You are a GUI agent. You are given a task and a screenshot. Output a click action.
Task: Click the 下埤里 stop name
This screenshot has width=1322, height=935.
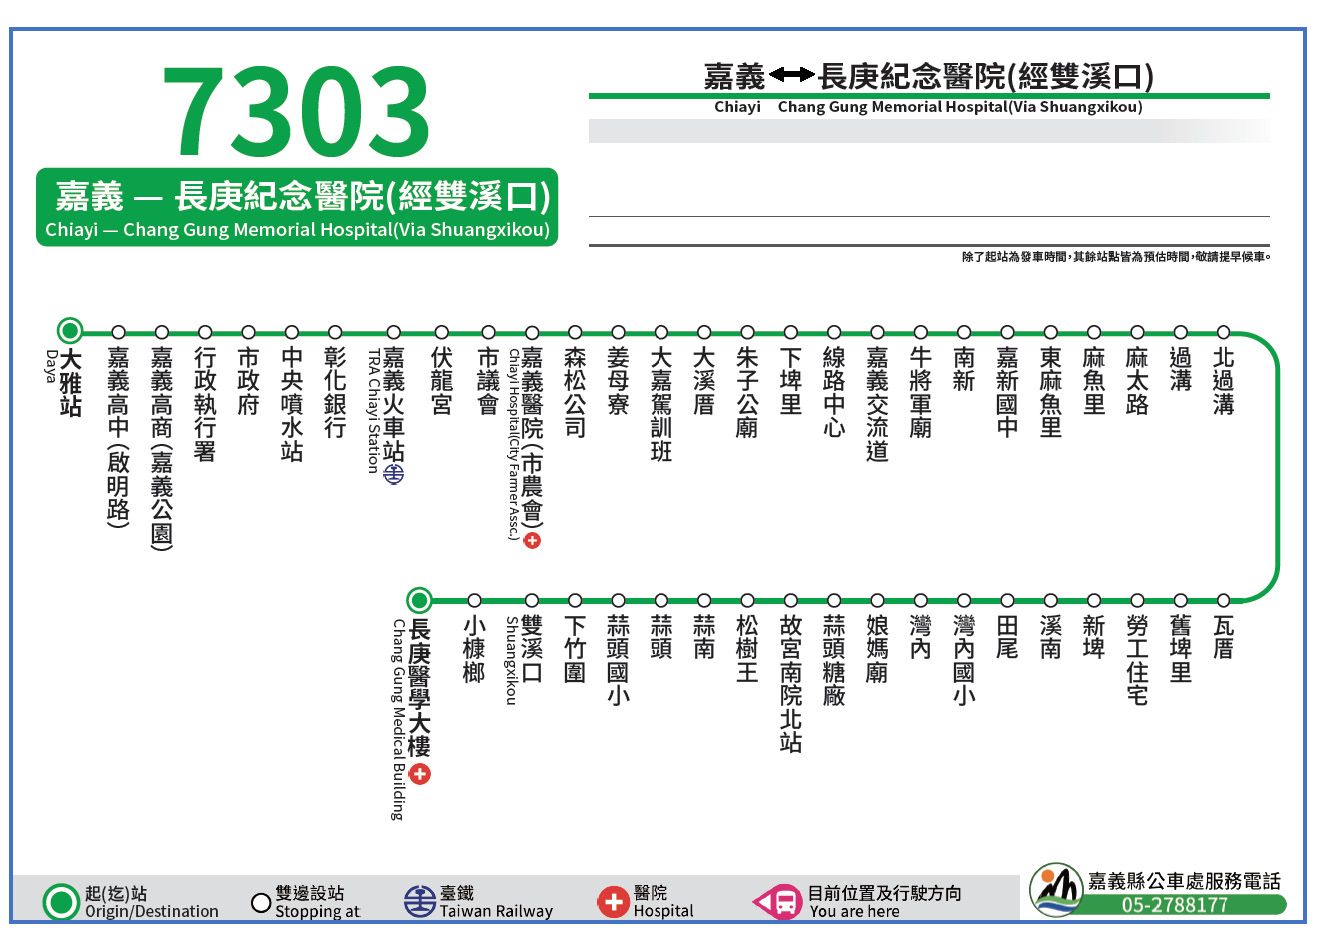791,382
